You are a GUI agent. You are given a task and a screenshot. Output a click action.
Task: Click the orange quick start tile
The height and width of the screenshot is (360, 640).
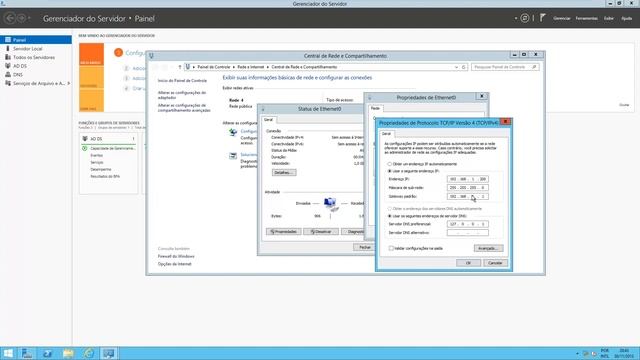[91, 54]
